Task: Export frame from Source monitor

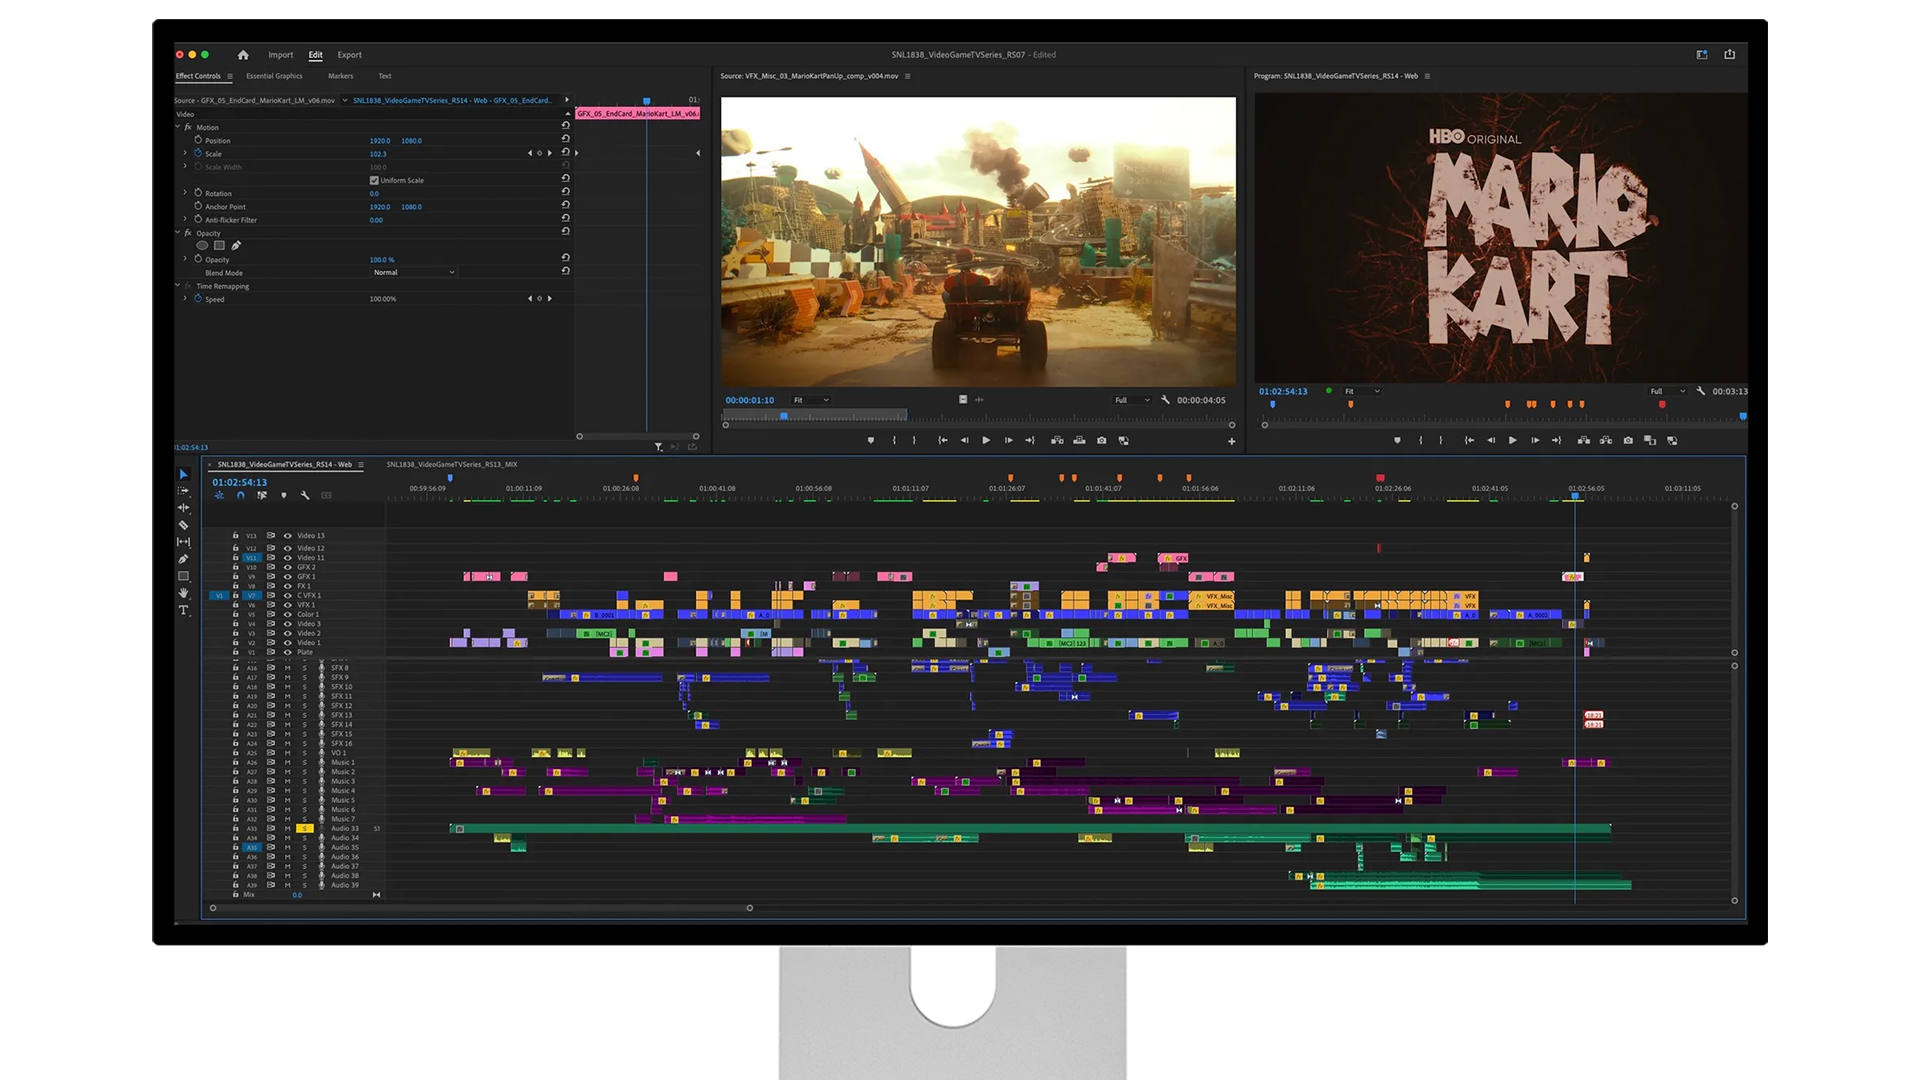Action: [x=1102, y=440]
